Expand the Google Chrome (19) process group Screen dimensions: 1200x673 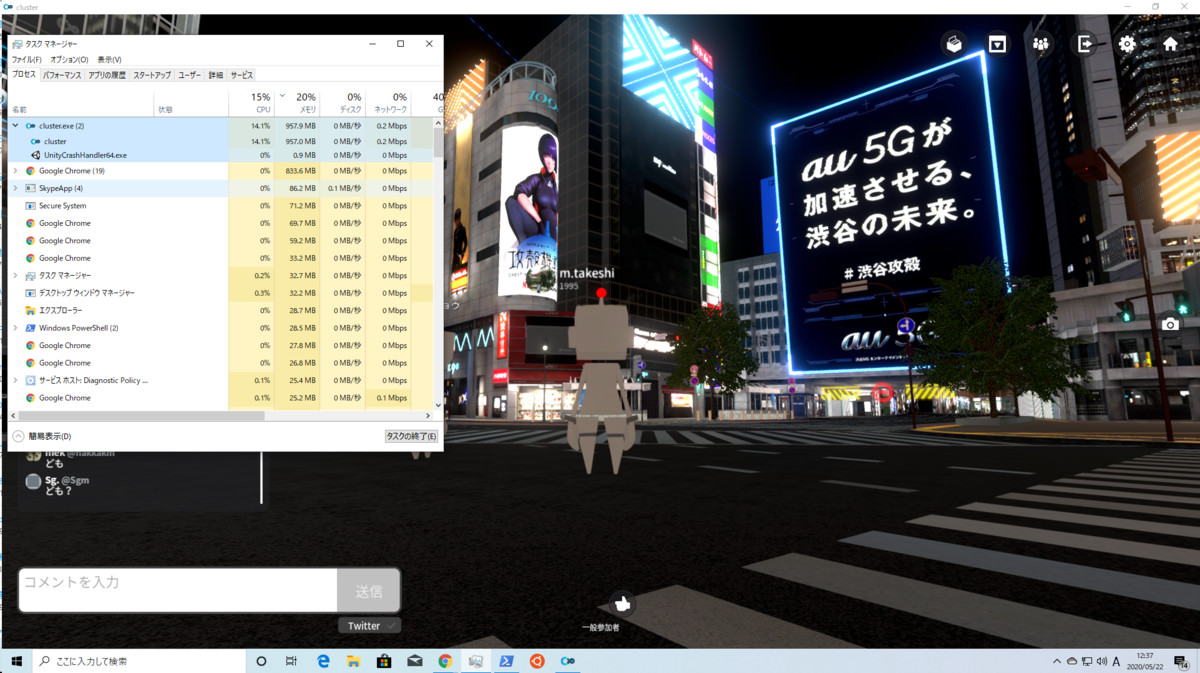[x=15, y=171]
